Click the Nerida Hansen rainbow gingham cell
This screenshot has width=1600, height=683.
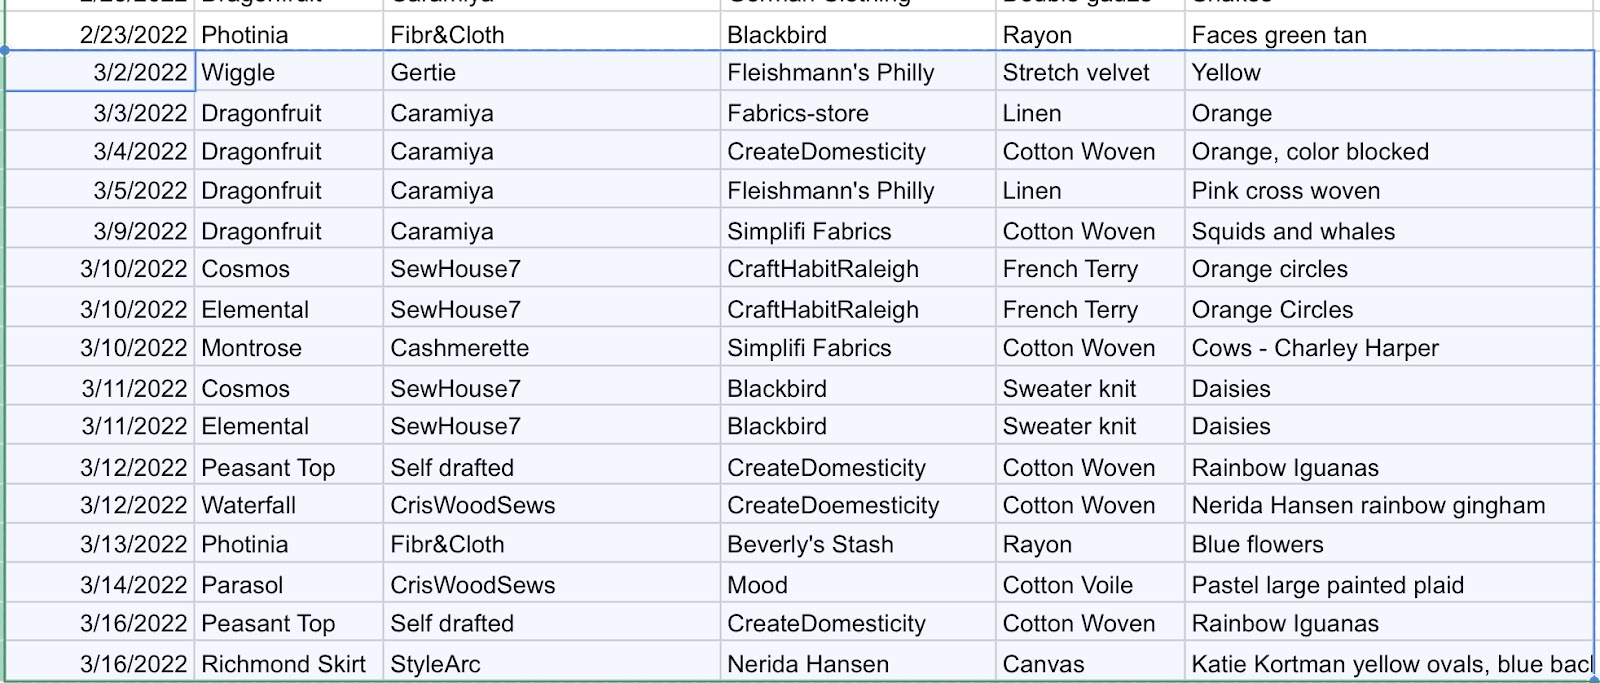1389,505
